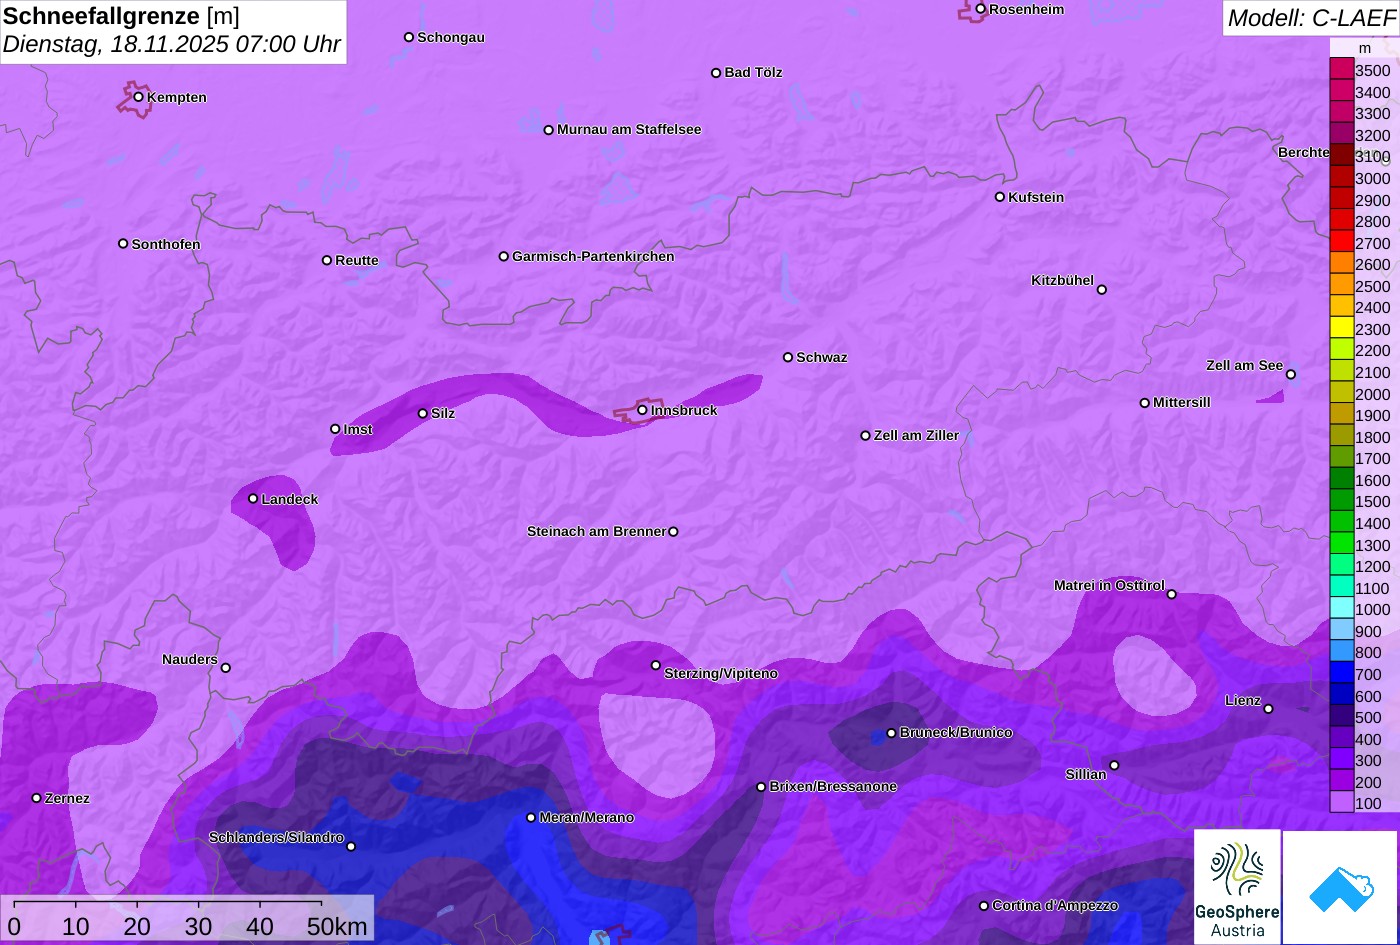Click the Lienz marker dot
Image resolution: width=1400 pixels, height=945 pixels.
coord(1268,709)
